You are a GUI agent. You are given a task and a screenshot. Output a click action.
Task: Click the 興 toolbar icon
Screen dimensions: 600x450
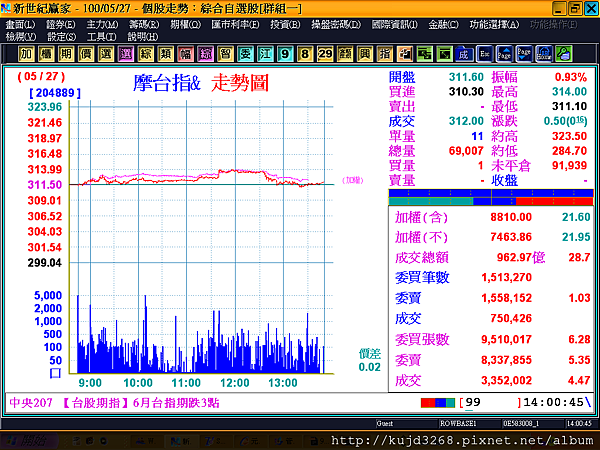click(x=365, y=54)
